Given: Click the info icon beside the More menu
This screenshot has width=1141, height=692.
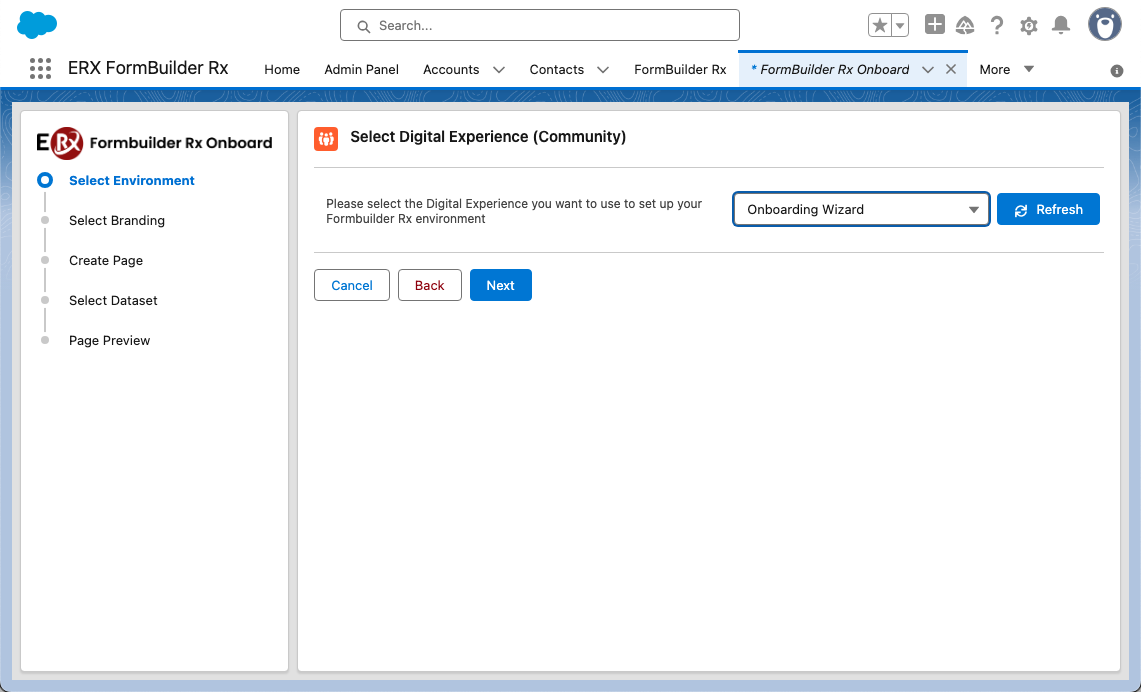Looking at the screenshot, I should [1117, 71].
